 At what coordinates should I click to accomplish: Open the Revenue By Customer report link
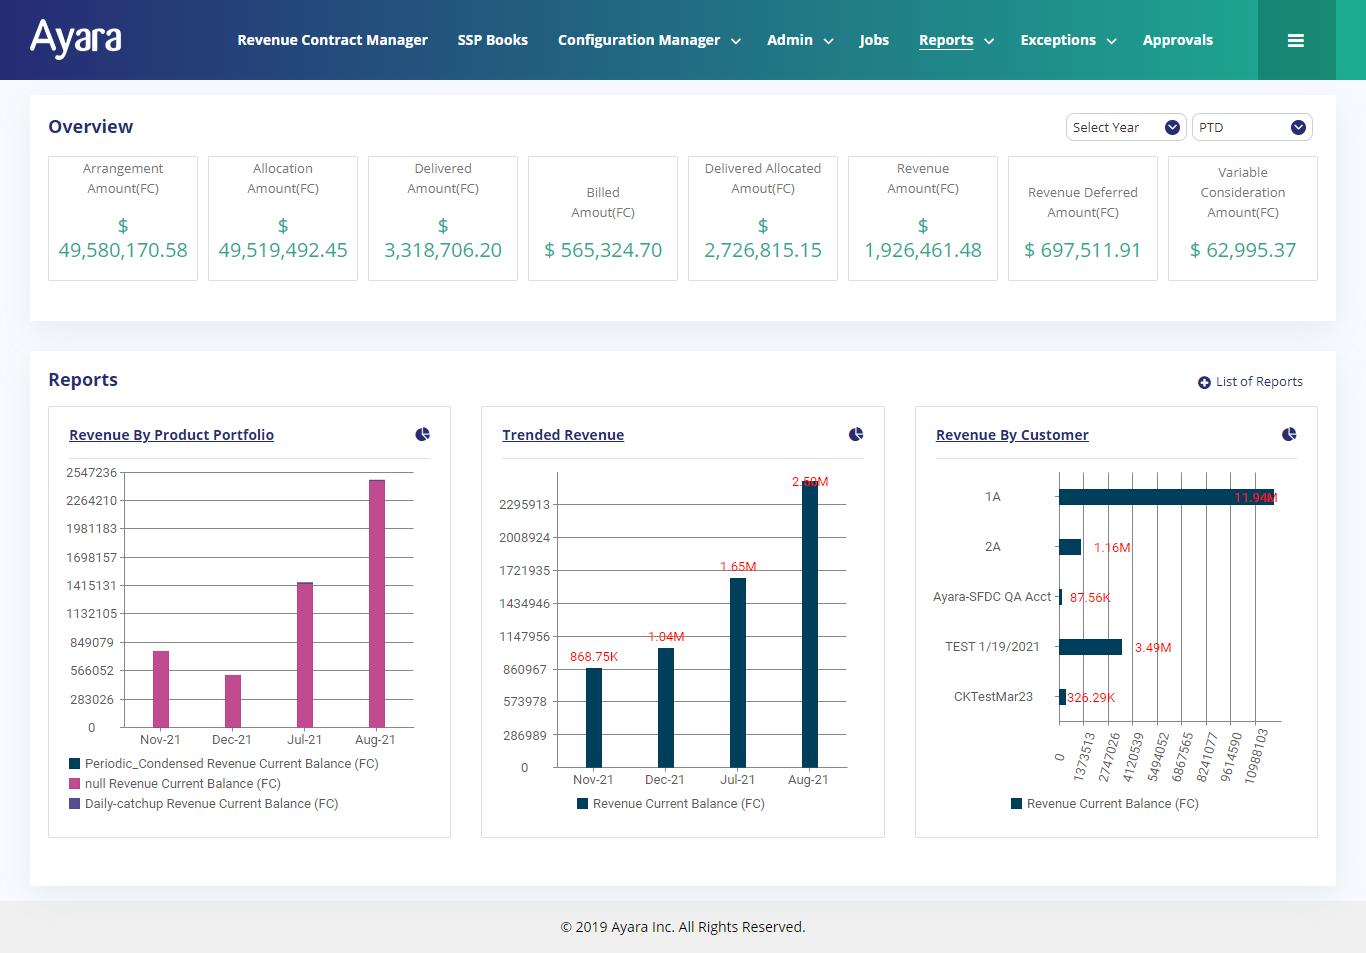tap(1012, 435)
